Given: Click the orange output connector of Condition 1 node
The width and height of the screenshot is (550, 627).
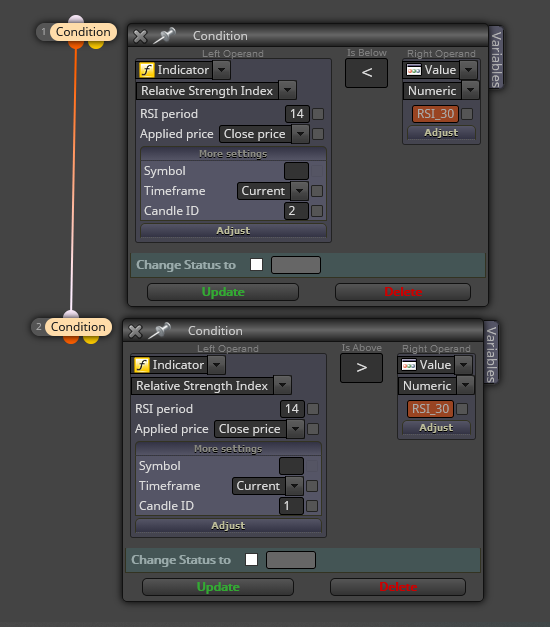Looking at the screenshot, I should click(x=76, y=45).
